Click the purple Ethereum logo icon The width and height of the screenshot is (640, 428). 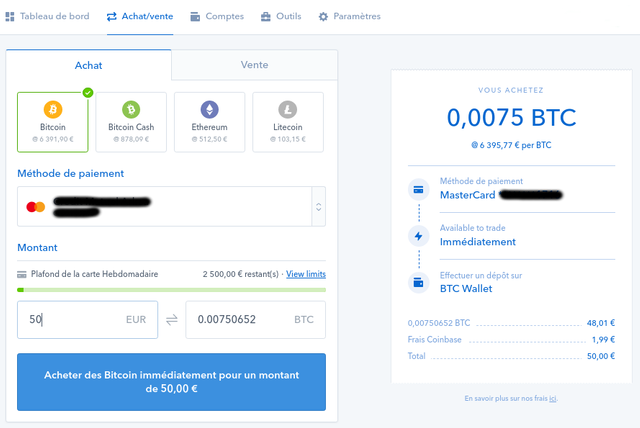[209, 109]
